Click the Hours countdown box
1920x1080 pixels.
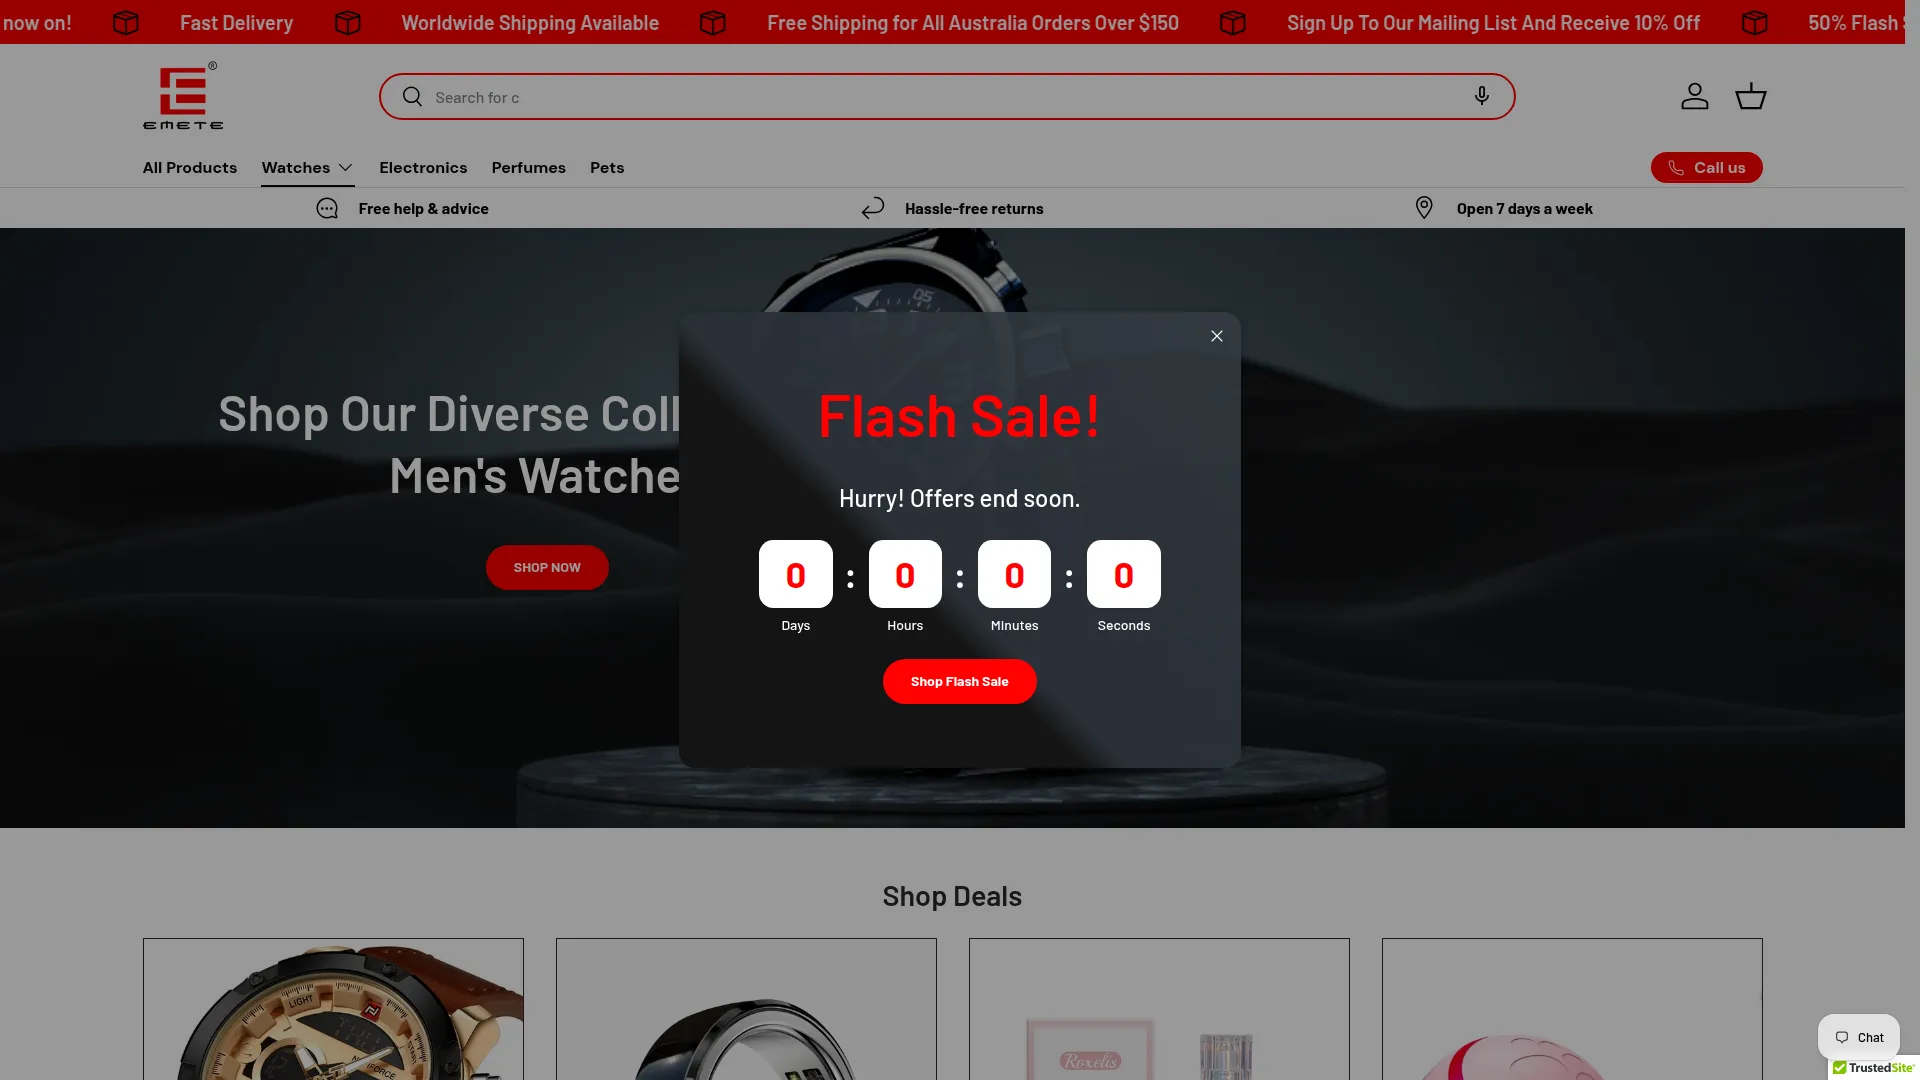[x=905, y=574]
